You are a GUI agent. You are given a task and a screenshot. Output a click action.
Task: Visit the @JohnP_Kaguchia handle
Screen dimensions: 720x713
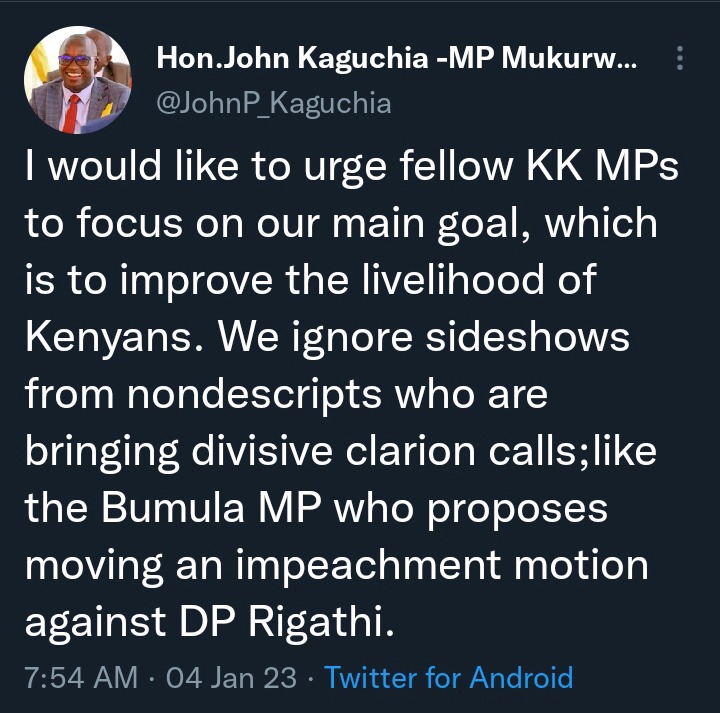(x=274, y=103)
